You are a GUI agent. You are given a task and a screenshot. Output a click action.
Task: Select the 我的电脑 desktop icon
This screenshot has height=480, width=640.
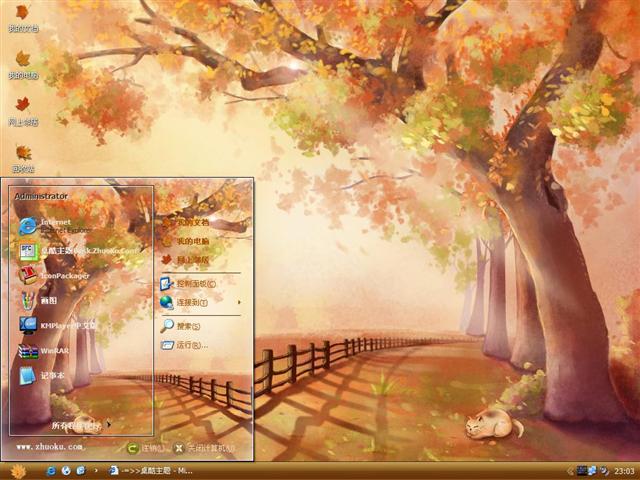point(23,65)
